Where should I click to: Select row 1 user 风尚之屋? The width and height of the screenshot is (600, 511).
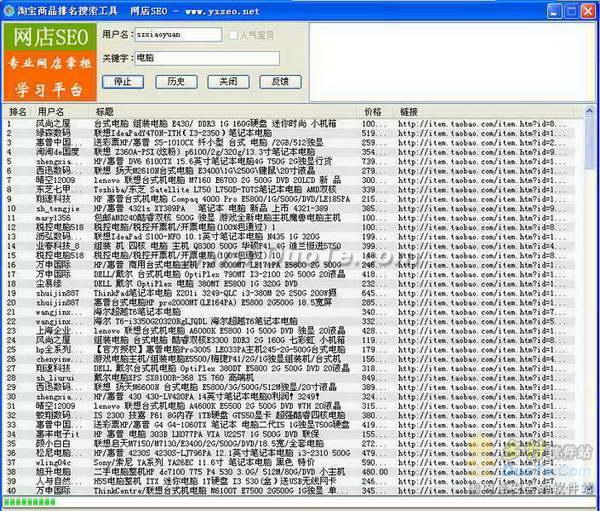pyautogui.click(x=53, y=124)
